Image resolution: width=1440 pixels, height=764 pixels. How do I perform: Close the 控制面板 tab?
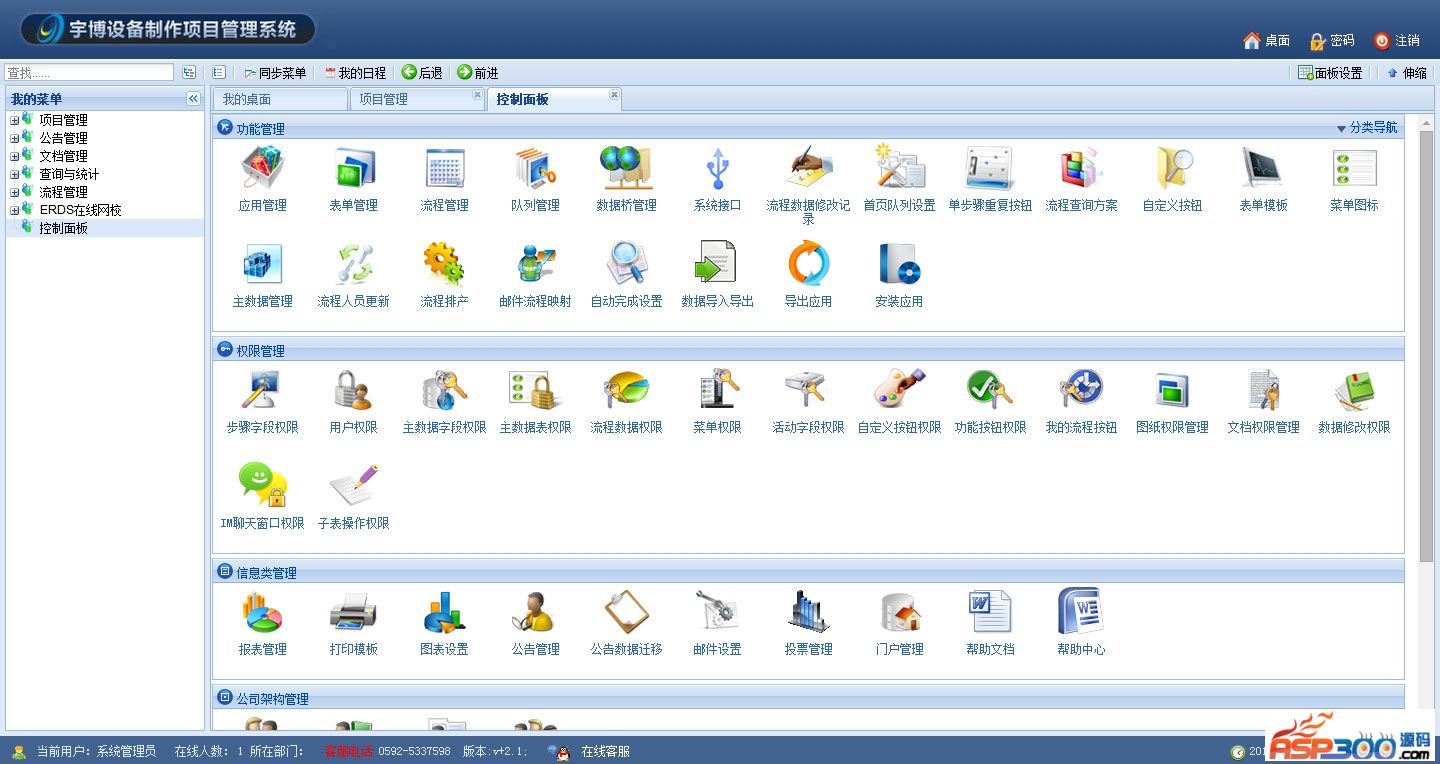(614, 95)
